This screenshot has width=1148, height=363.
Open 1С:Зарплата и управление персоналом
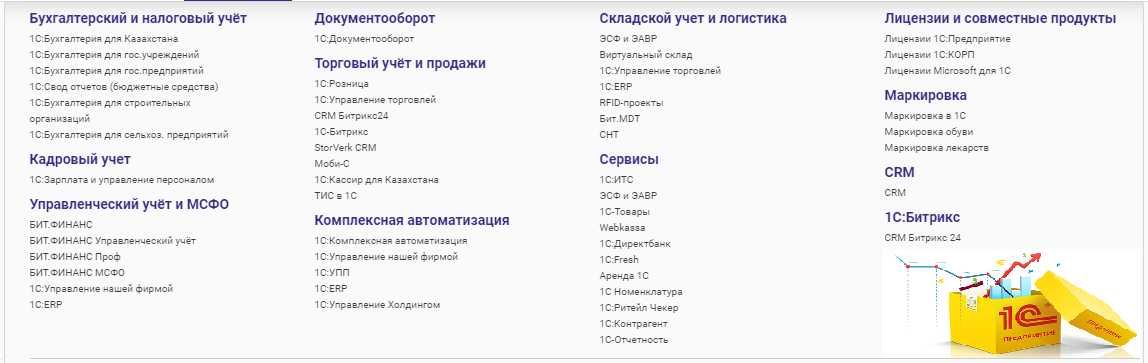122,179
